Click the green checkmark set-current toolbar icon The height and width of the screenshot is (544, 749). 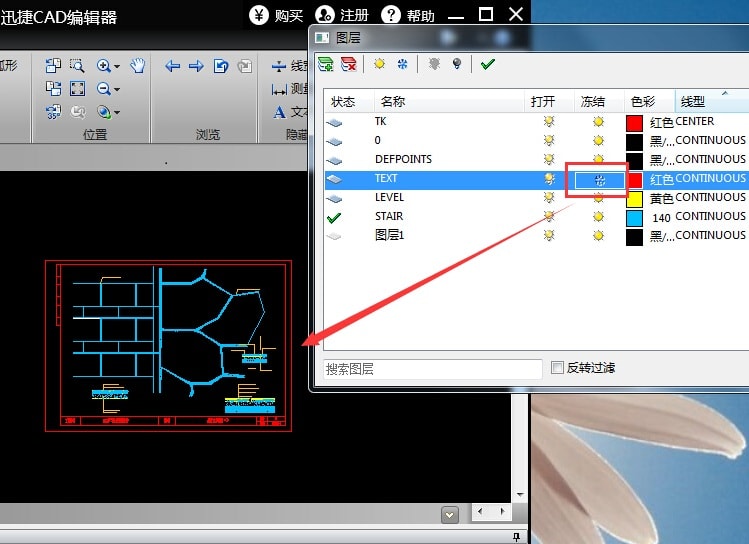(487, 63)
